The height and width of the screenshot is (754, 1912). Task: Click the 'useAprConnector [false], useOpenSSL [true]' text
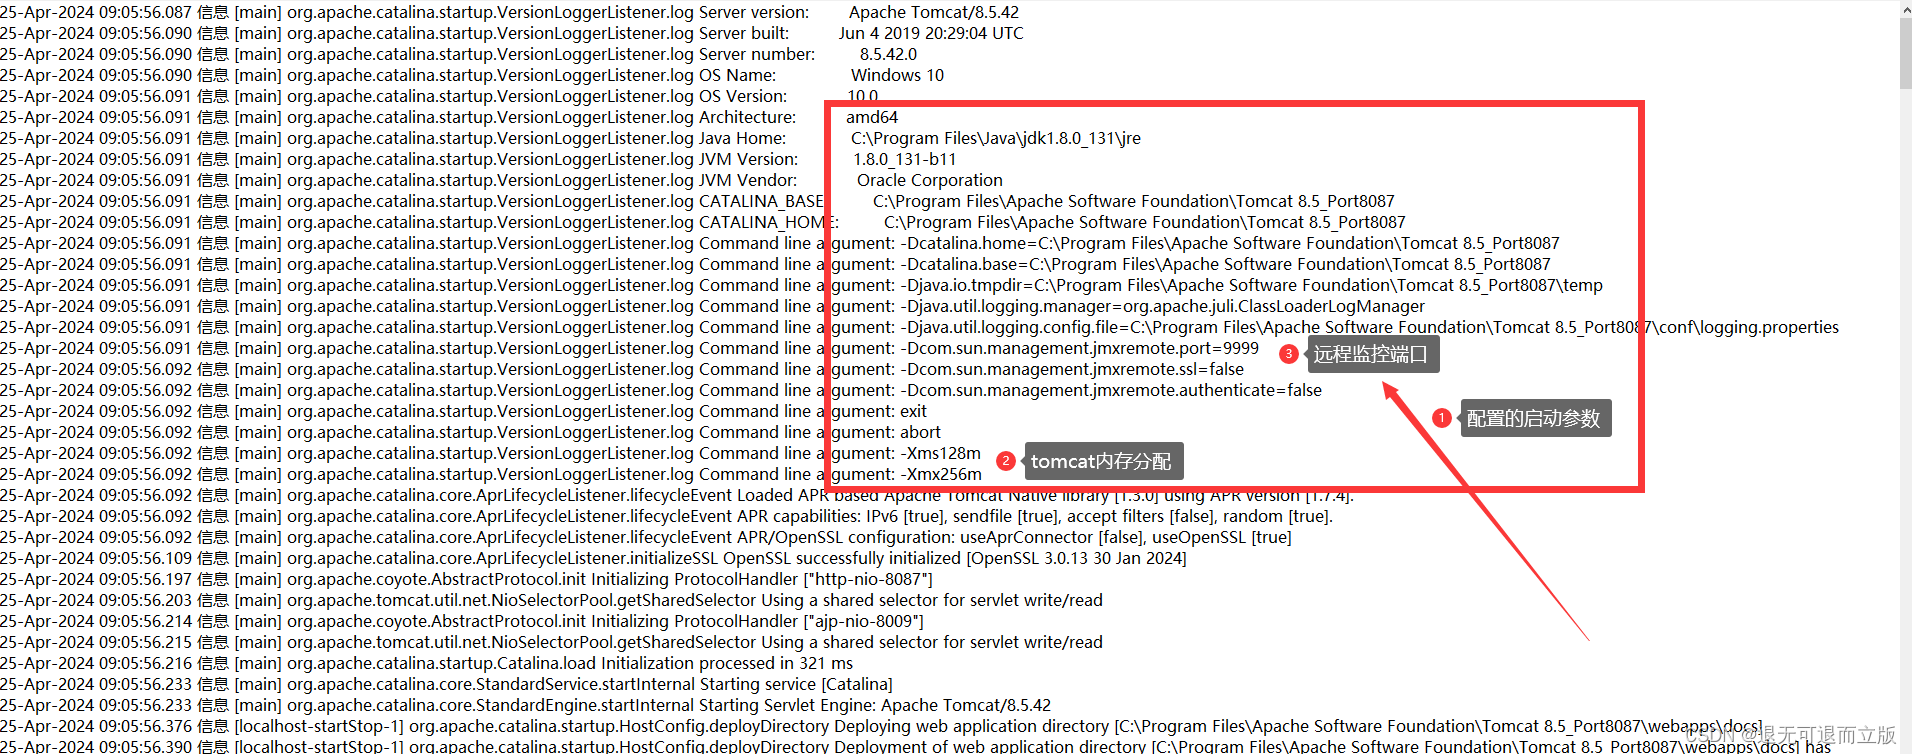tap(1125, 537)
